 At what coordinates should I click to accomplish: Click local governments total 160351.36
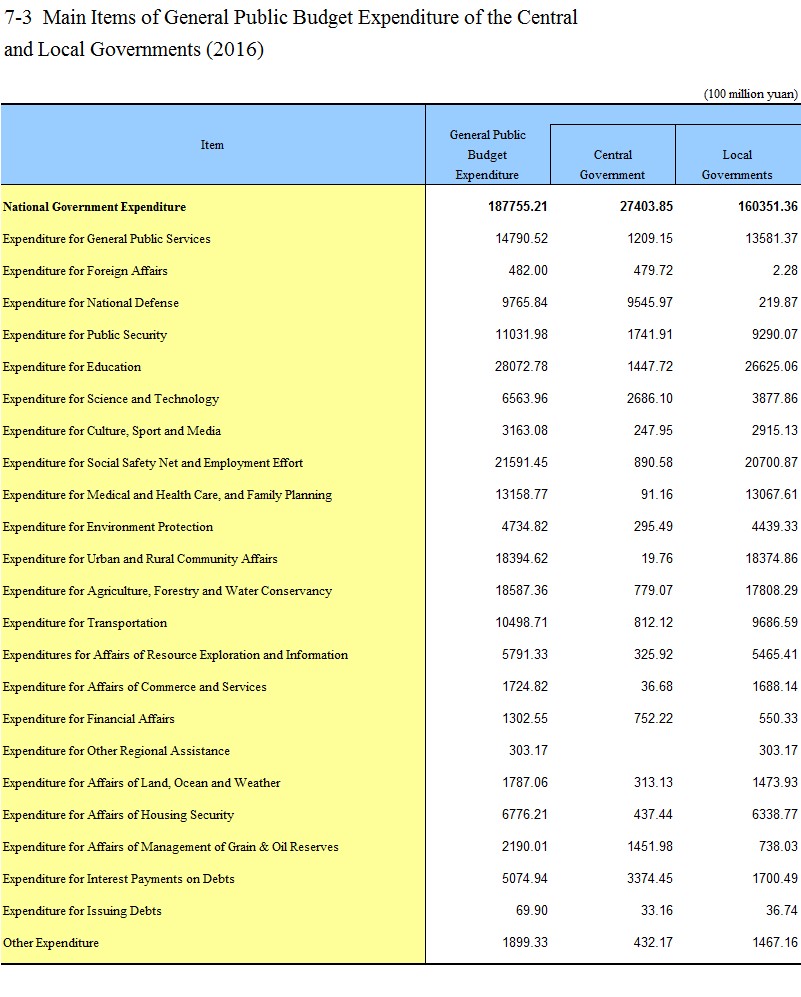pos(767,207)
